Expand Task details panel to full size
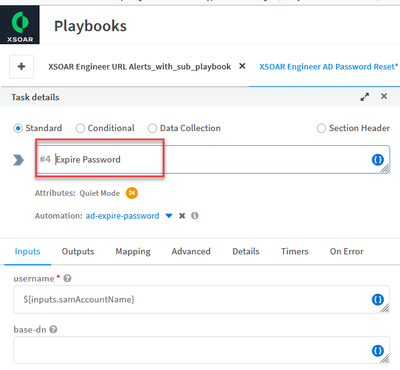400x370 pixels. 365,97
